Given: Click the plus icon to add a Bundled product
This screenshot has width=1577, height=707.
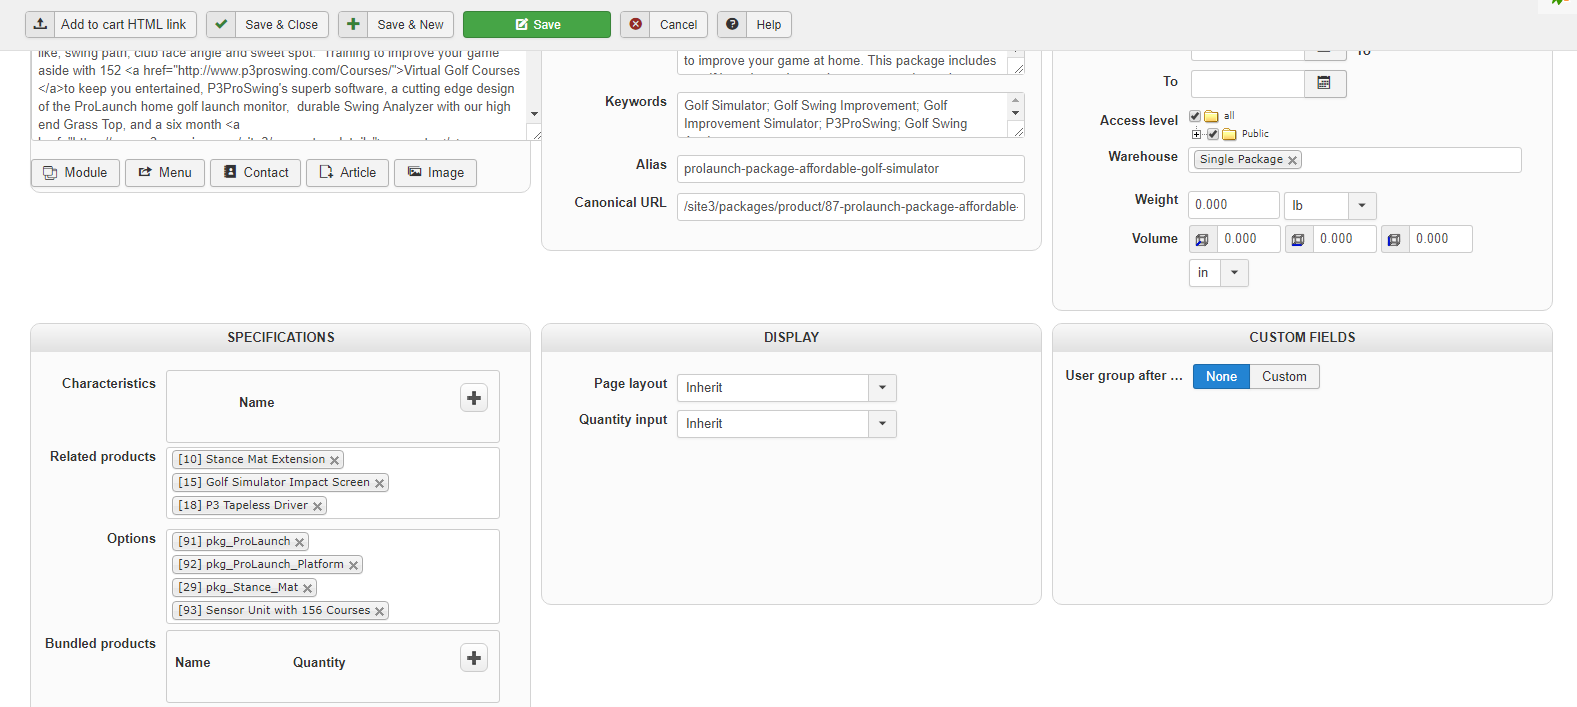Looking at the screenshot, I should coord(474,658).
